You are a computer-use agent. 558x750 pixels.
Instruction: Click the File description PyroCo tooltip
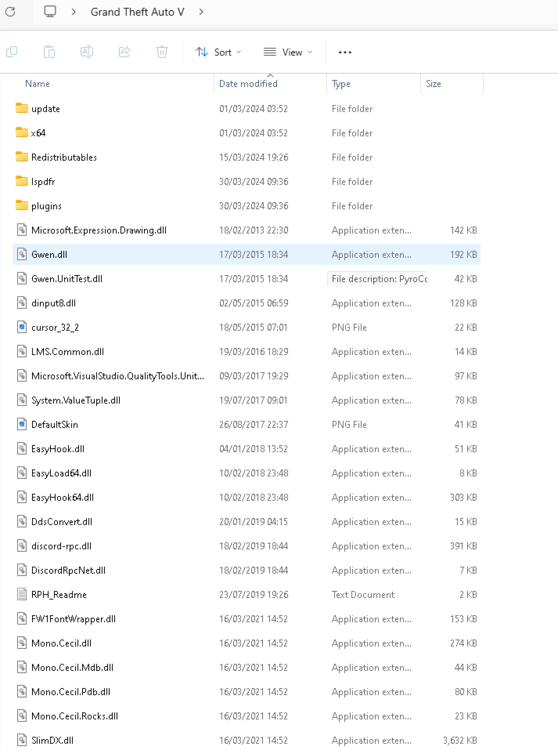point(377,279)
